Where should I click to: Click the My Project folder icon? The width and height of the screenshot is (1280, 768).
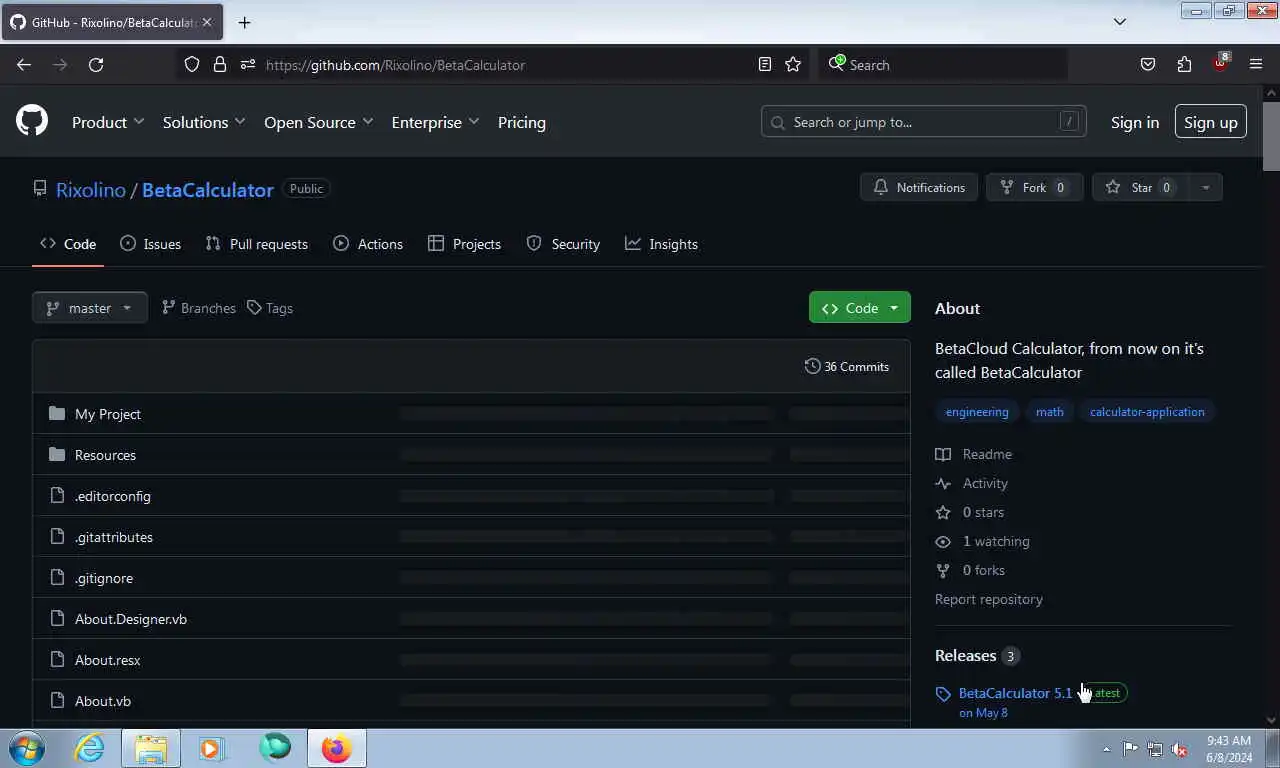click(57, 413)
